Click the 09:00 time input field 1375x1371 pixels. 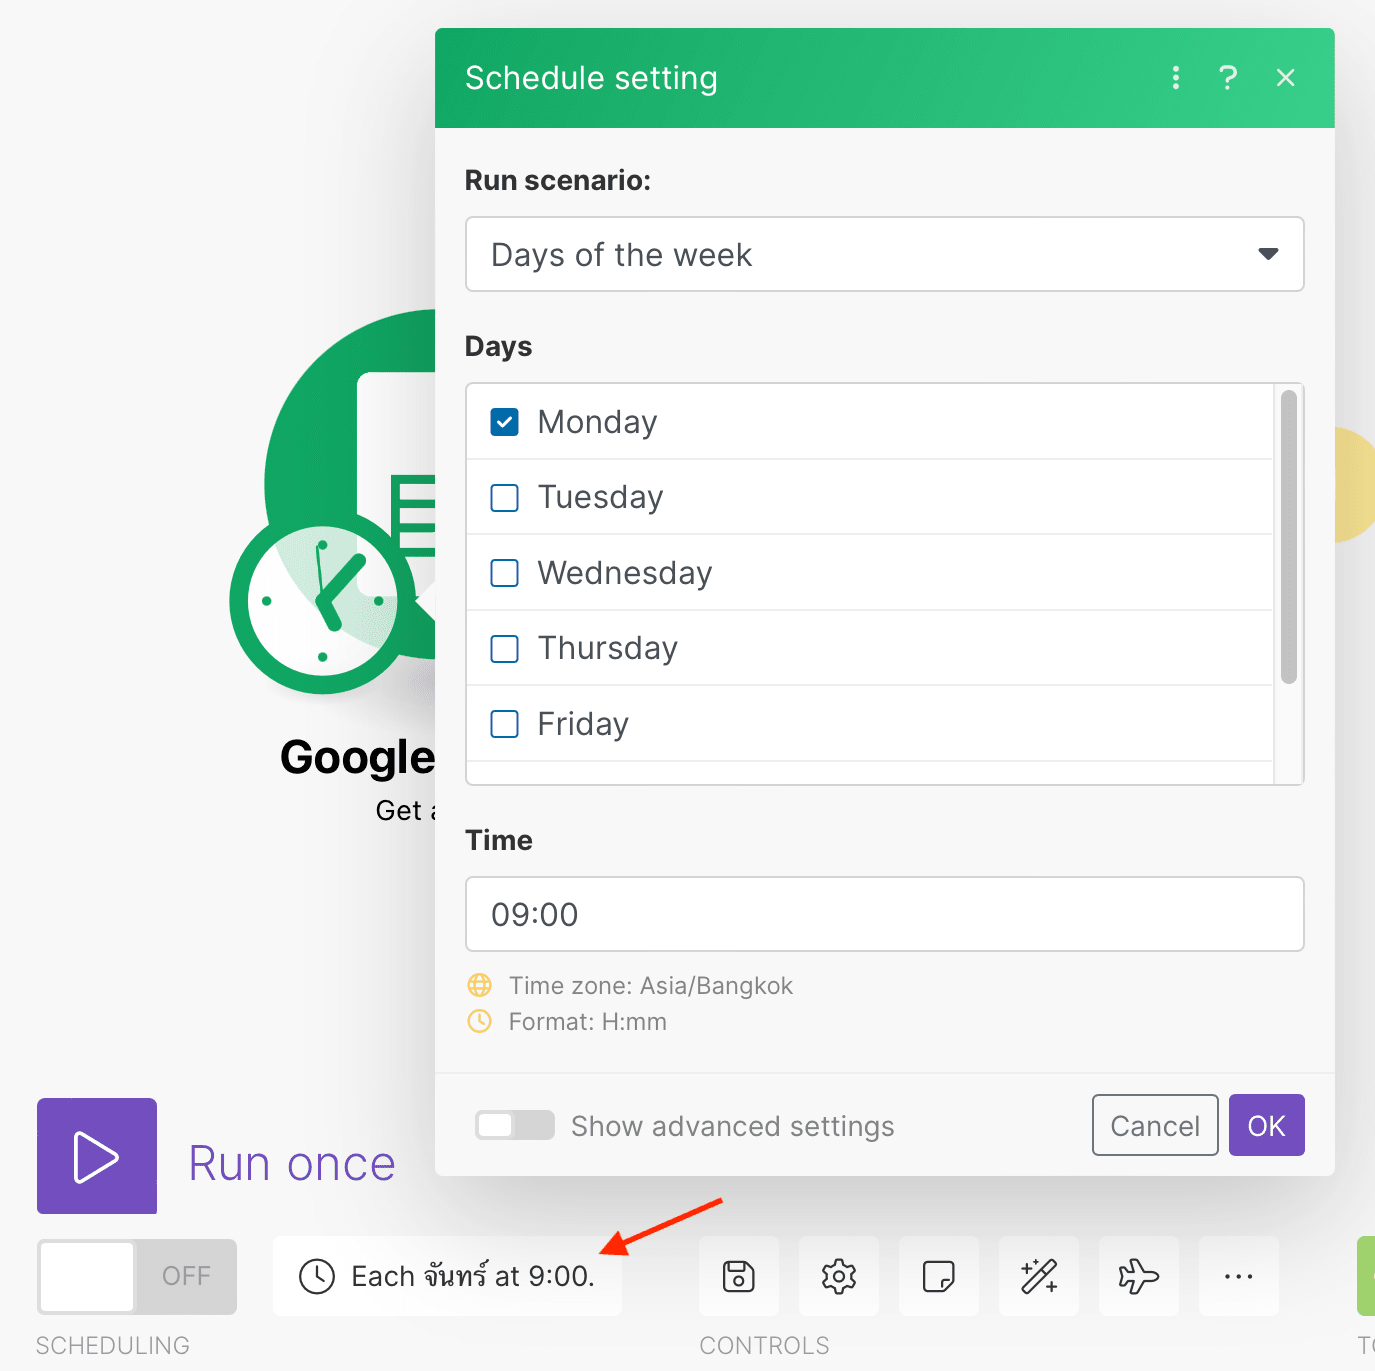click(884, 914)
